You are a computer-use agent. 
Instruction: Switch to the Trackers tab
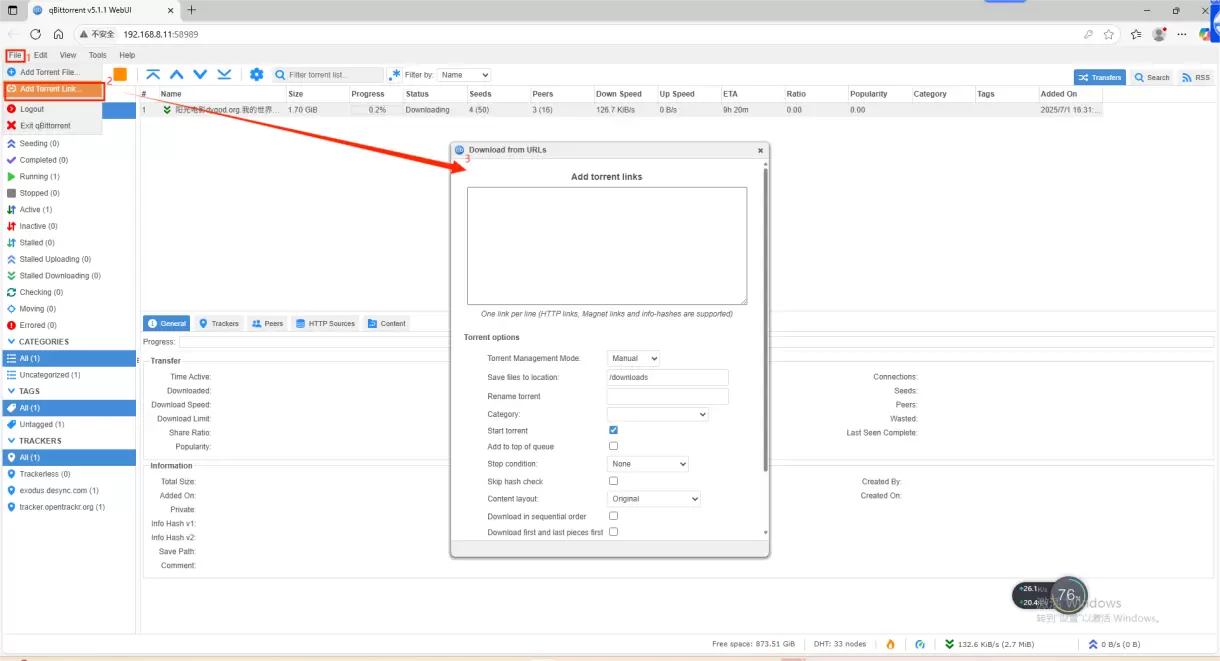point(219,323)
